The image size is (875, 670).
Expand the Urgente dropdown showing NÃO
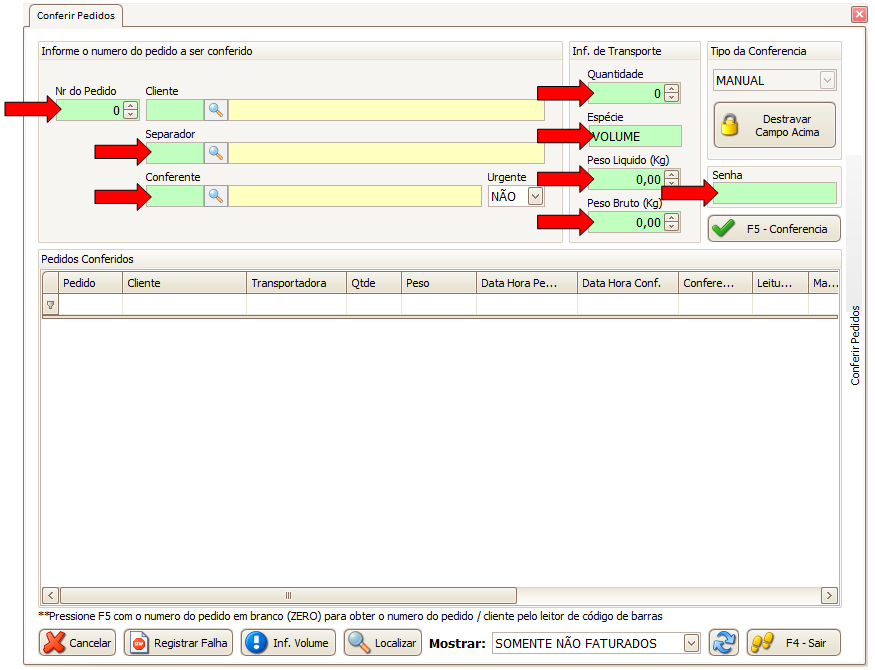point(536,197)
